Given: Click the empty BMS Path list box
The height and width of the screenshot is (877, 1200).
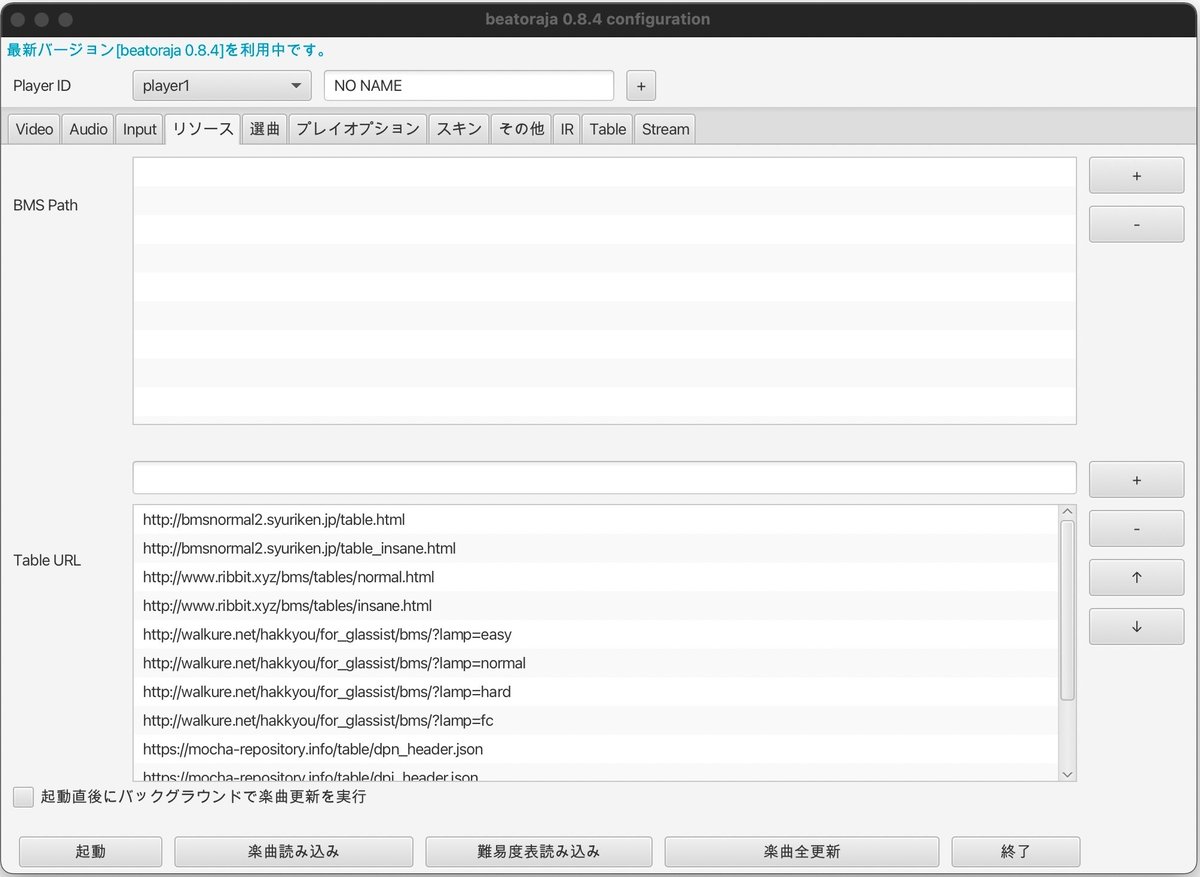Looking at the screenshot, I should (604, 290).
